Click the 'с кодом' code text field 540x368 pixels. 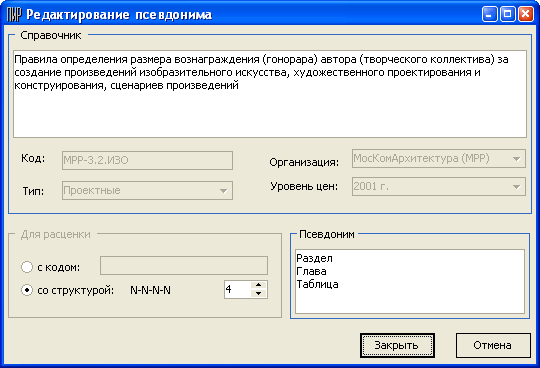tap(184, 265)
